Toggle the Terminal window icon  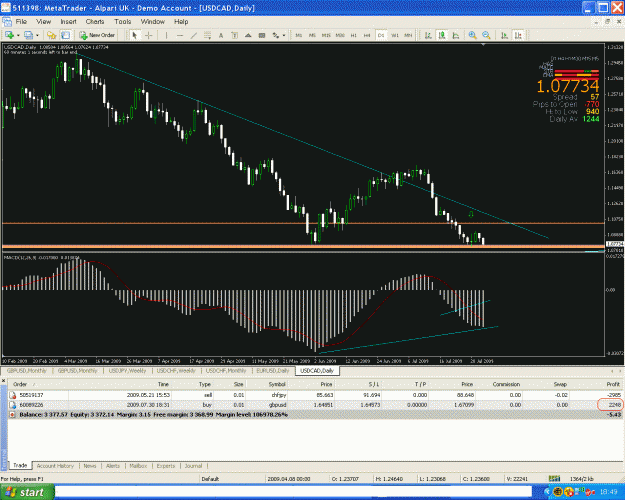coord(65,35)
